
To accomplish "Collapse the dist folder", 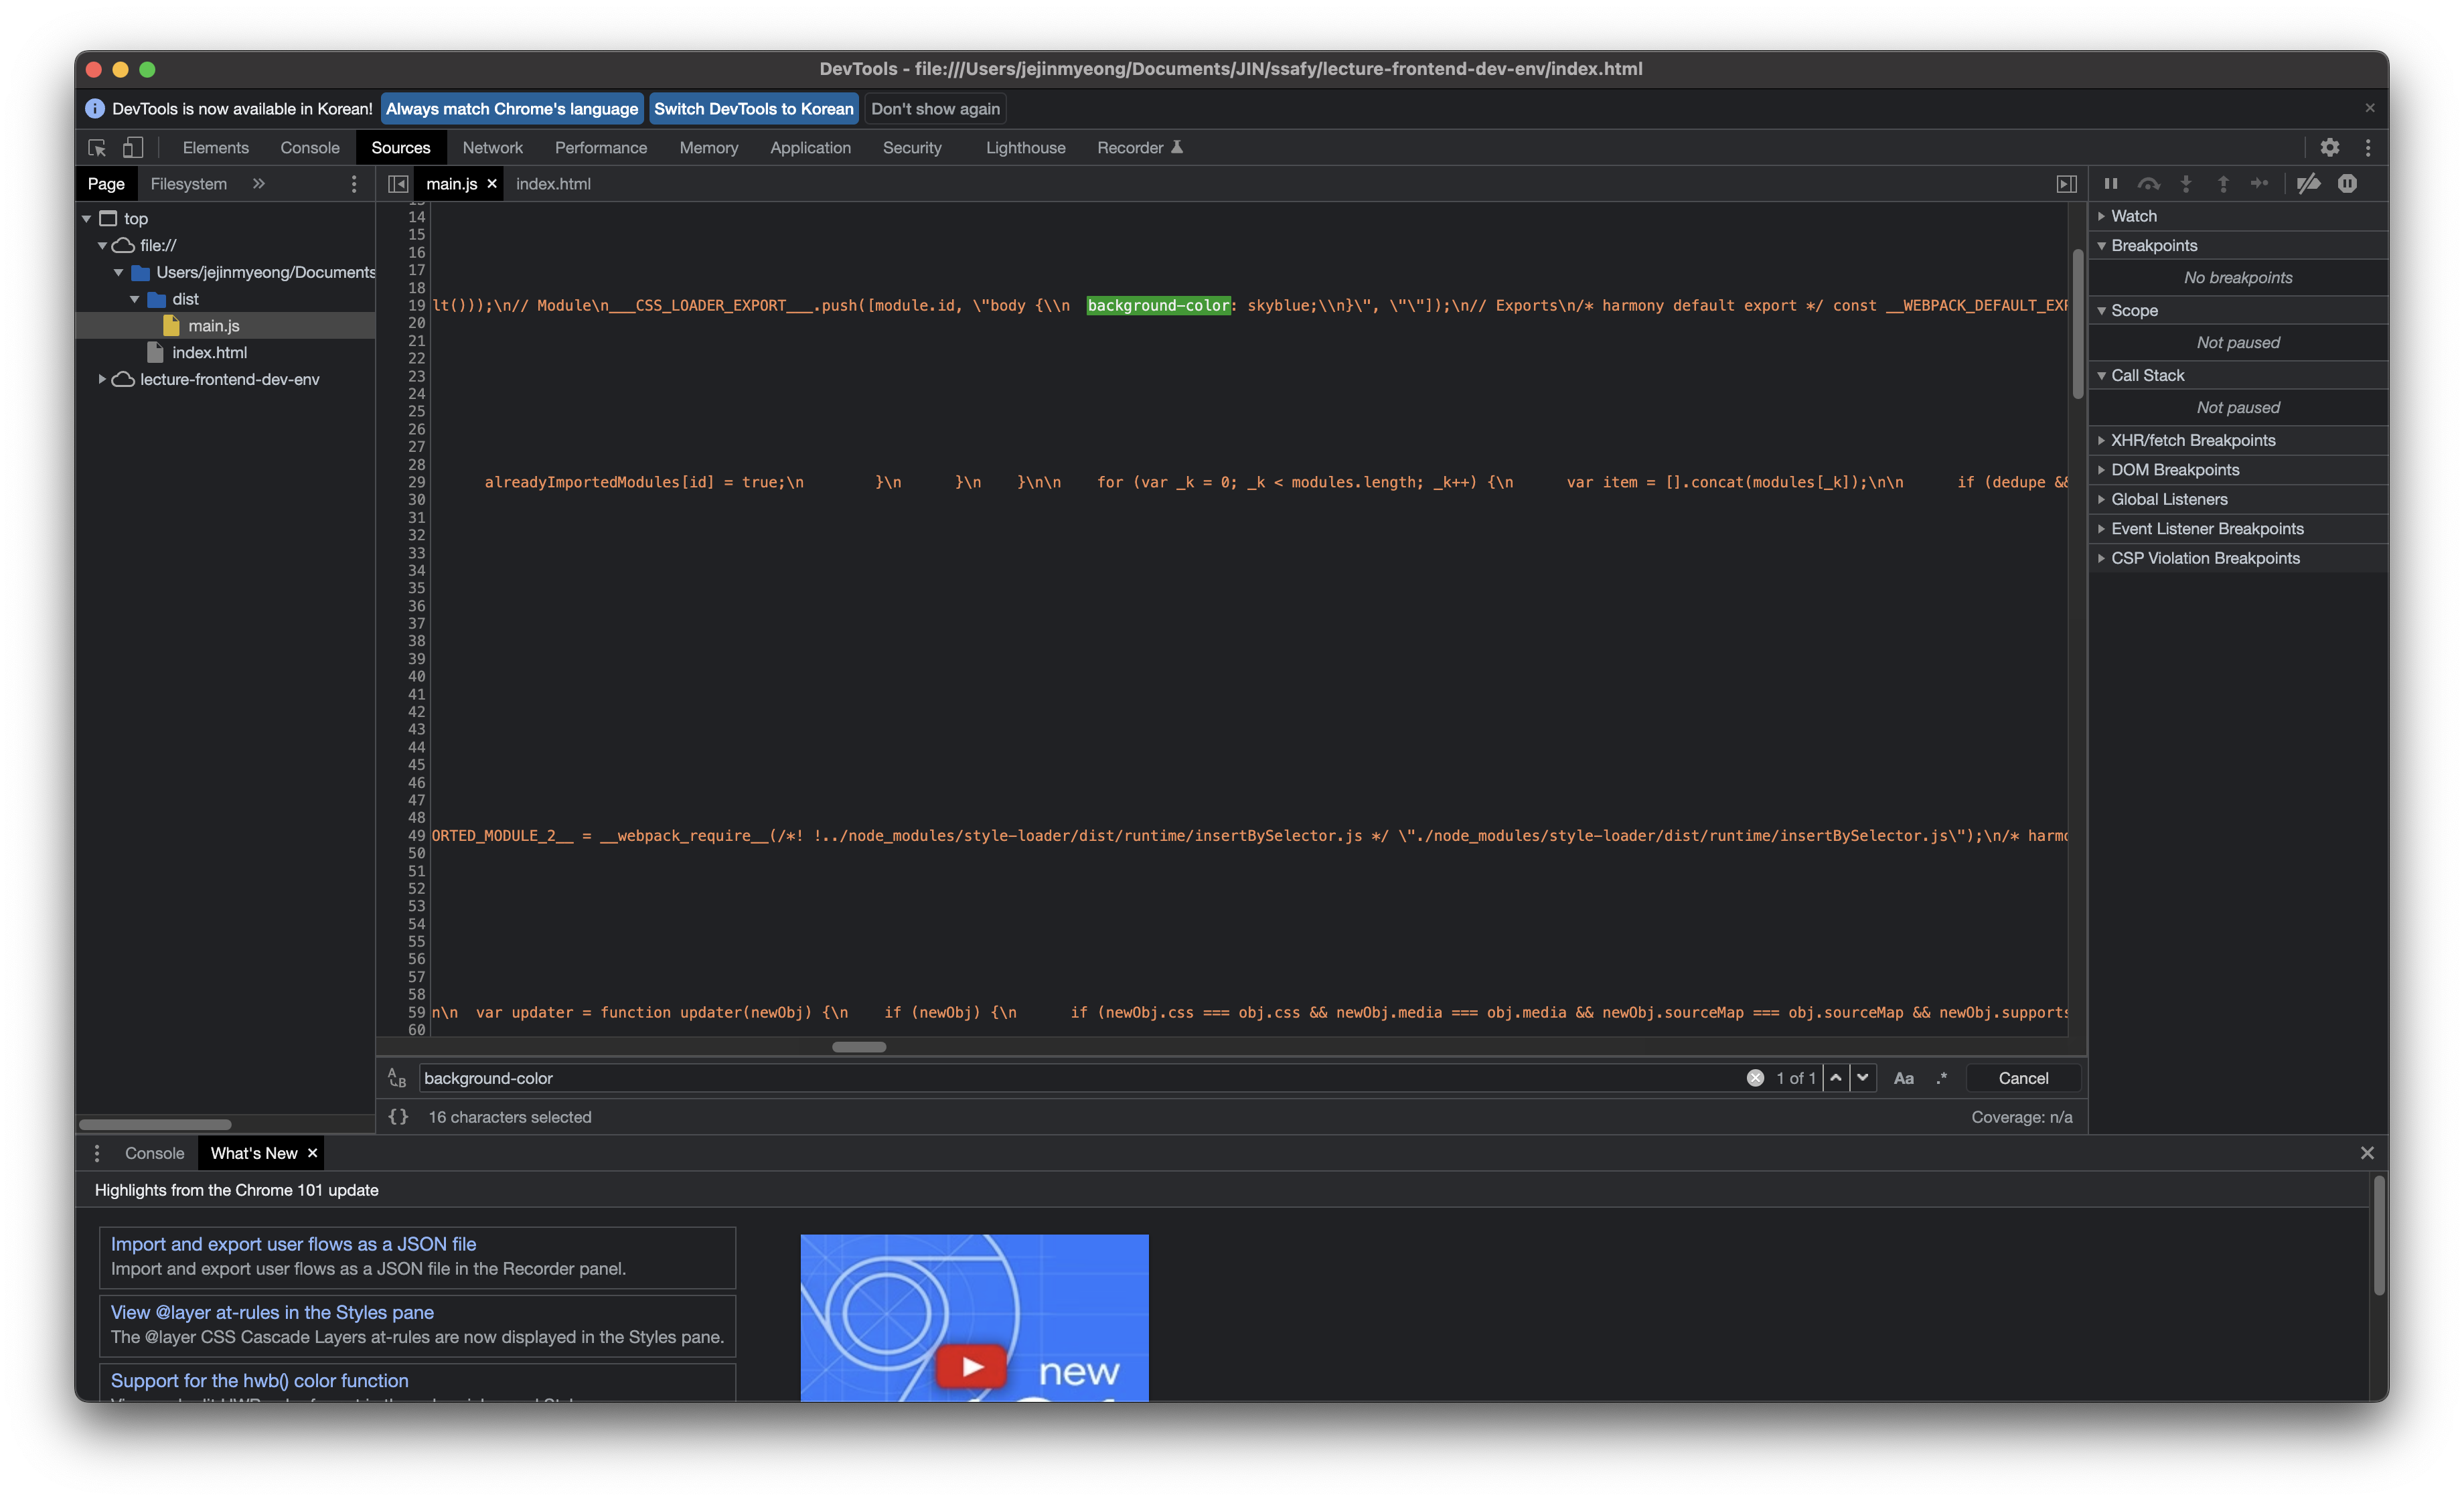I will pyautogui.click(x=135, y=299).
